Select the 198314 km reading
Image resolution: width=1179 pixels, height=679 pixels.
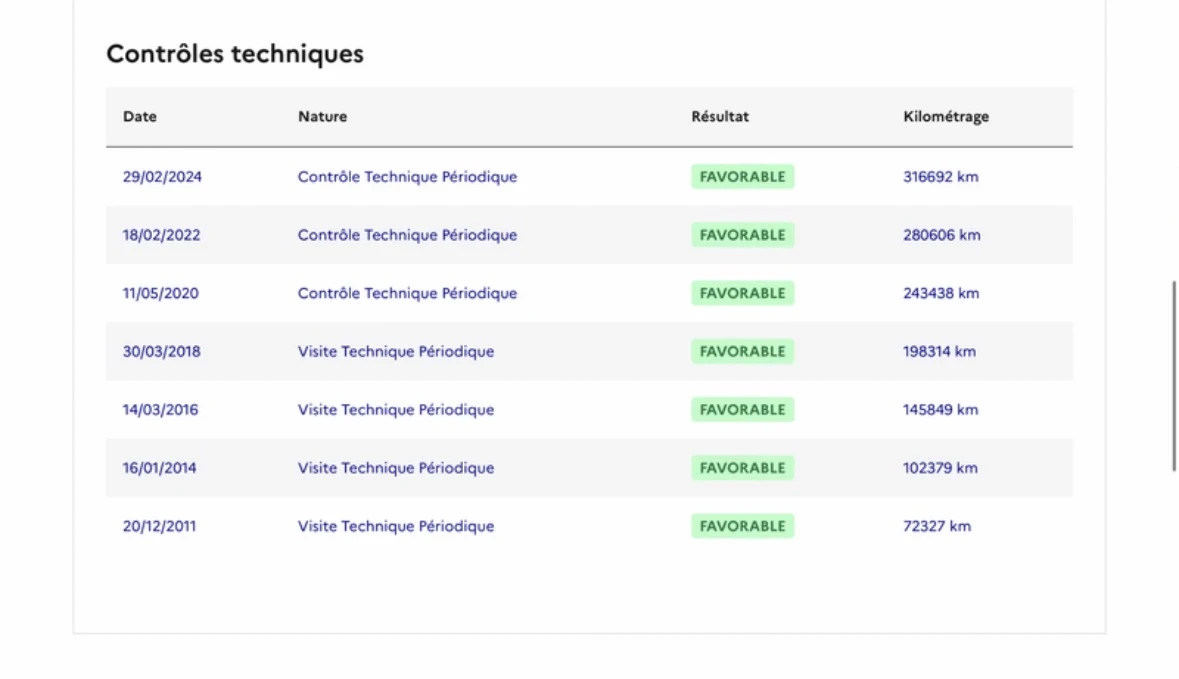[x=939, y=352]
